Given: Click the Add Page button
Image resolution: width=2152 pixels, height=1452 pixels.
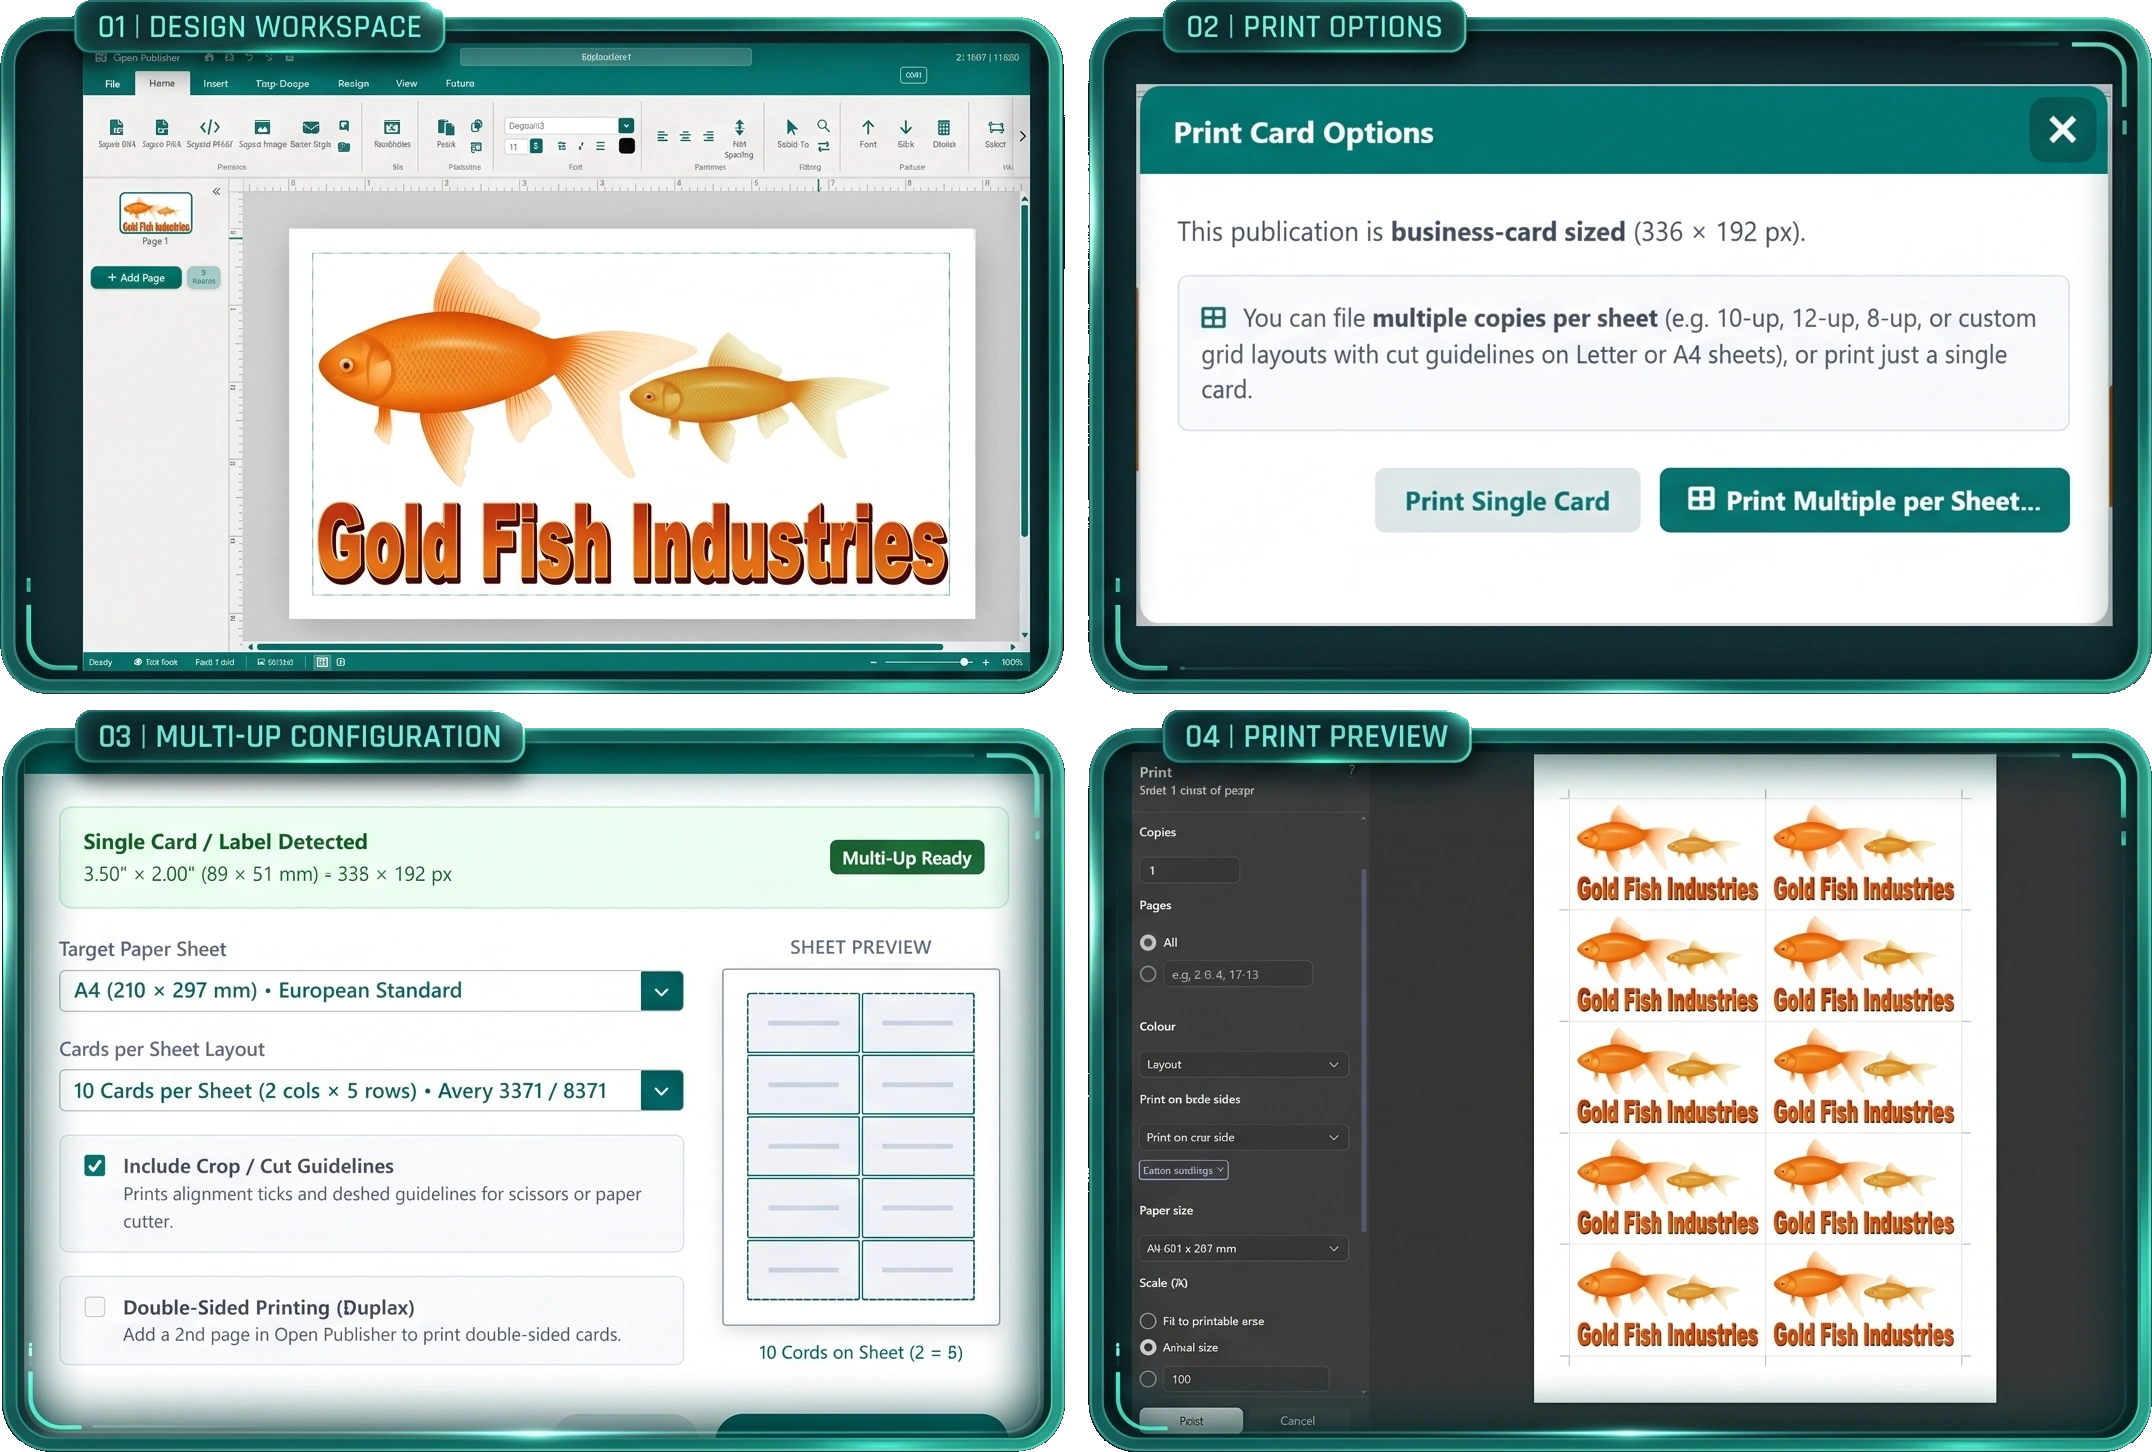Looking at the screenshot, I should point(136,278).
